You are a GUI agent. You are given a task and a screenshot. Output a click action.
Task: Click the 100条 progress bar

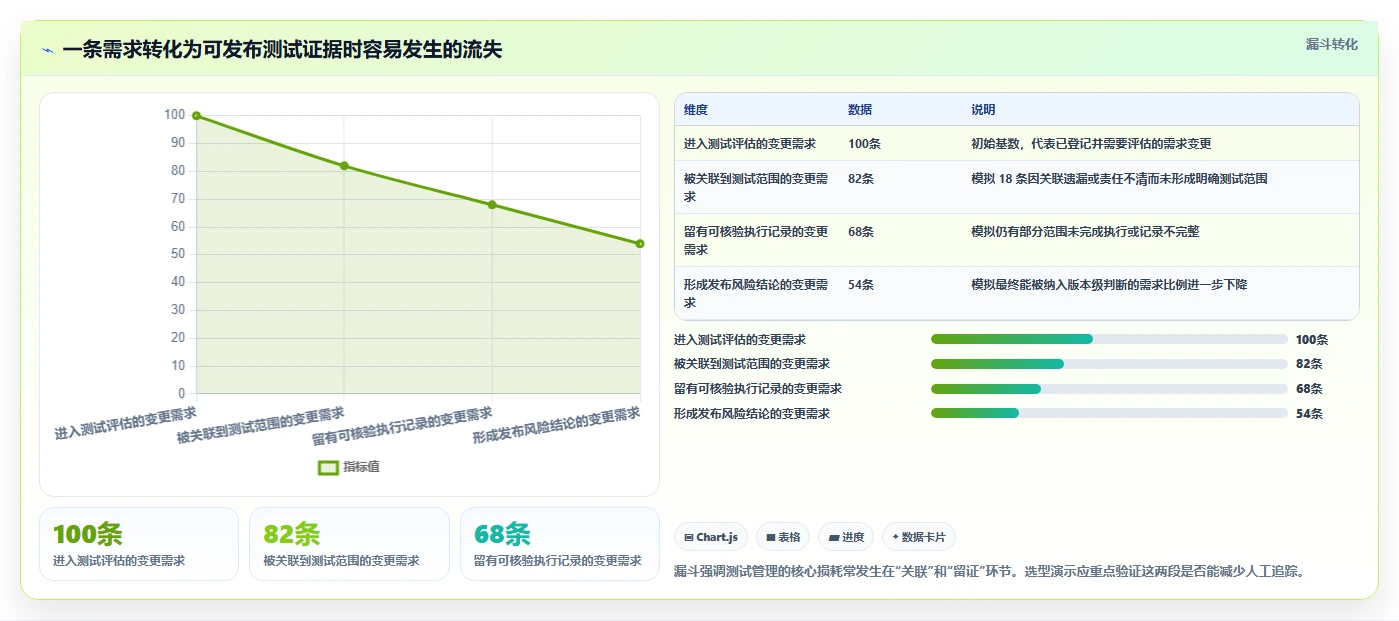tap(1109, 339)
